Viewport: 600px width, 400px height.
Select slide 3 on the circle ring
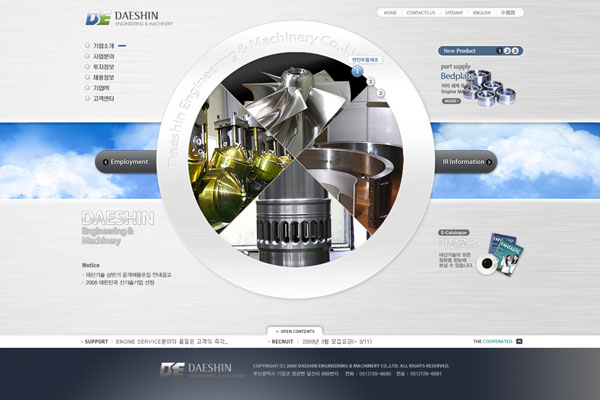[x=380, y=93]
